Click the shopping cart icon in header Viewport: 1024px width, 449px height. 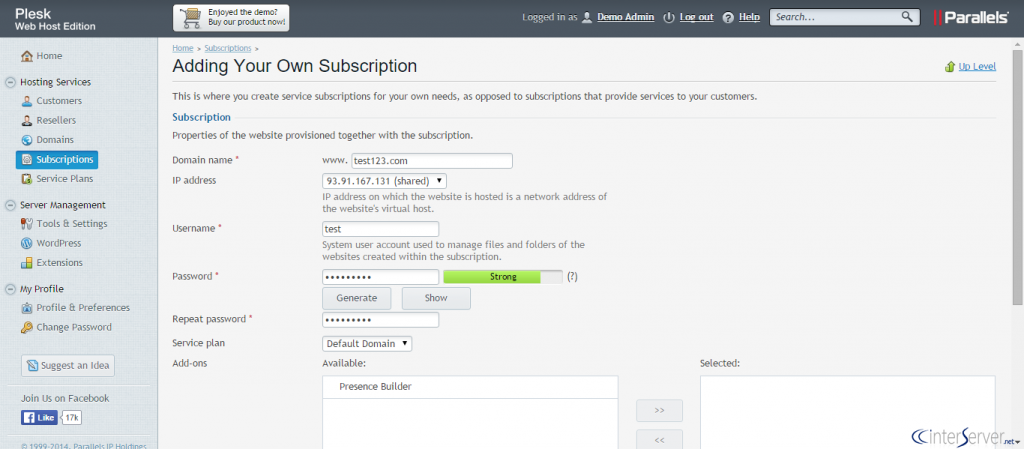pyautogui.click(x=191, y=18)
